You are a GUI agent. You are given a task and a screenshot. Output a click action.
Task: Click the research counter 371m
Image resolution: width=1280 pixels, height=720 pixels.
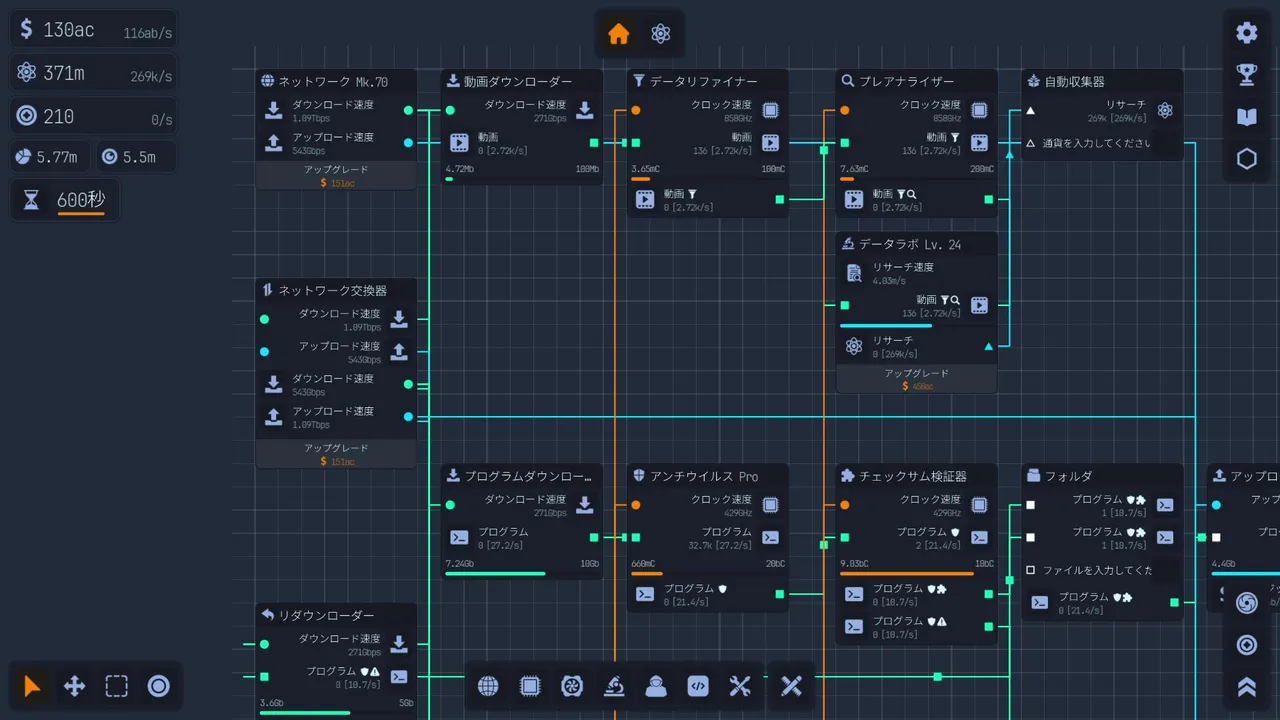(x=94, y=73)
